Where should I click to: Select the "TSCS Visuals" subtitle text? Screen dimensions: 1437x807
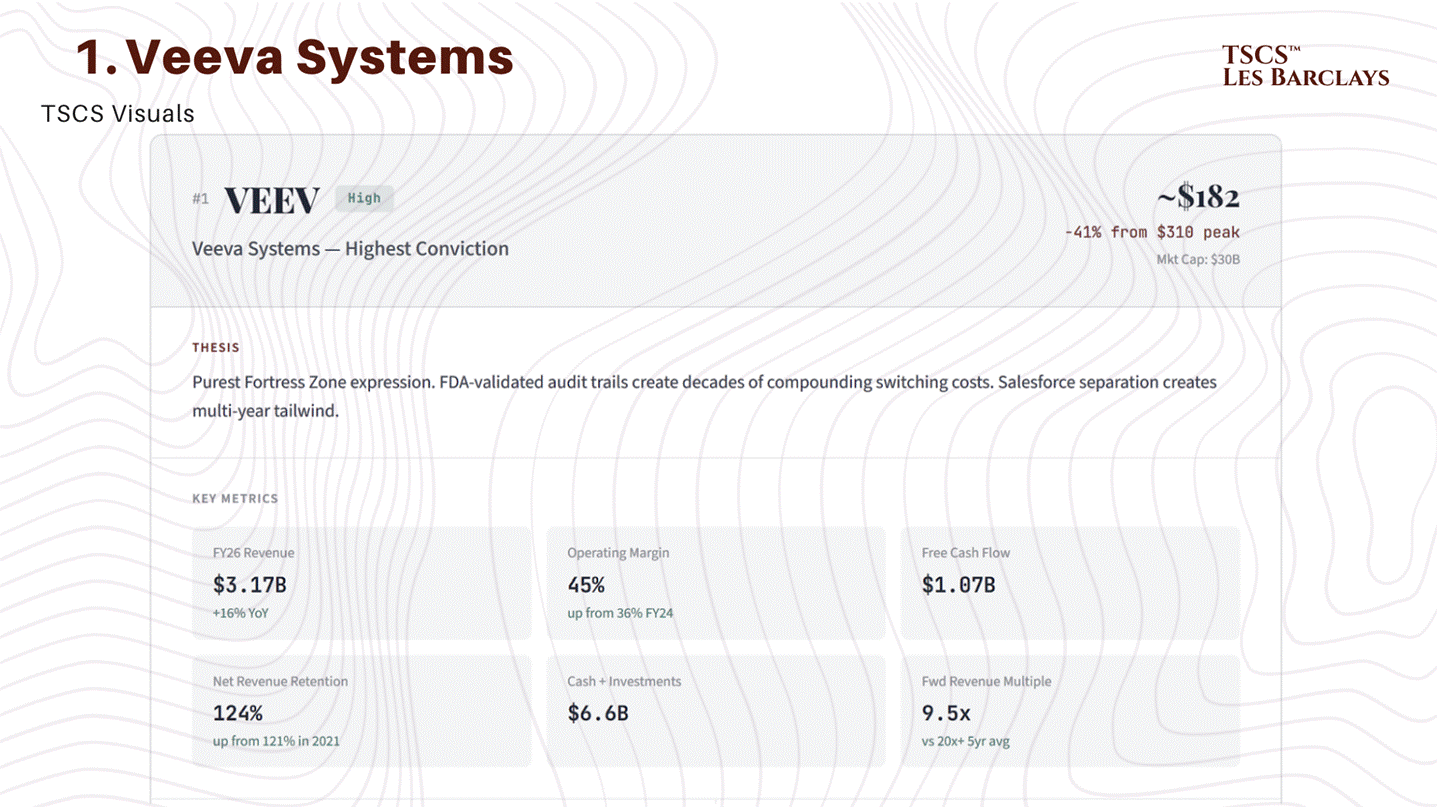point(118,114)
